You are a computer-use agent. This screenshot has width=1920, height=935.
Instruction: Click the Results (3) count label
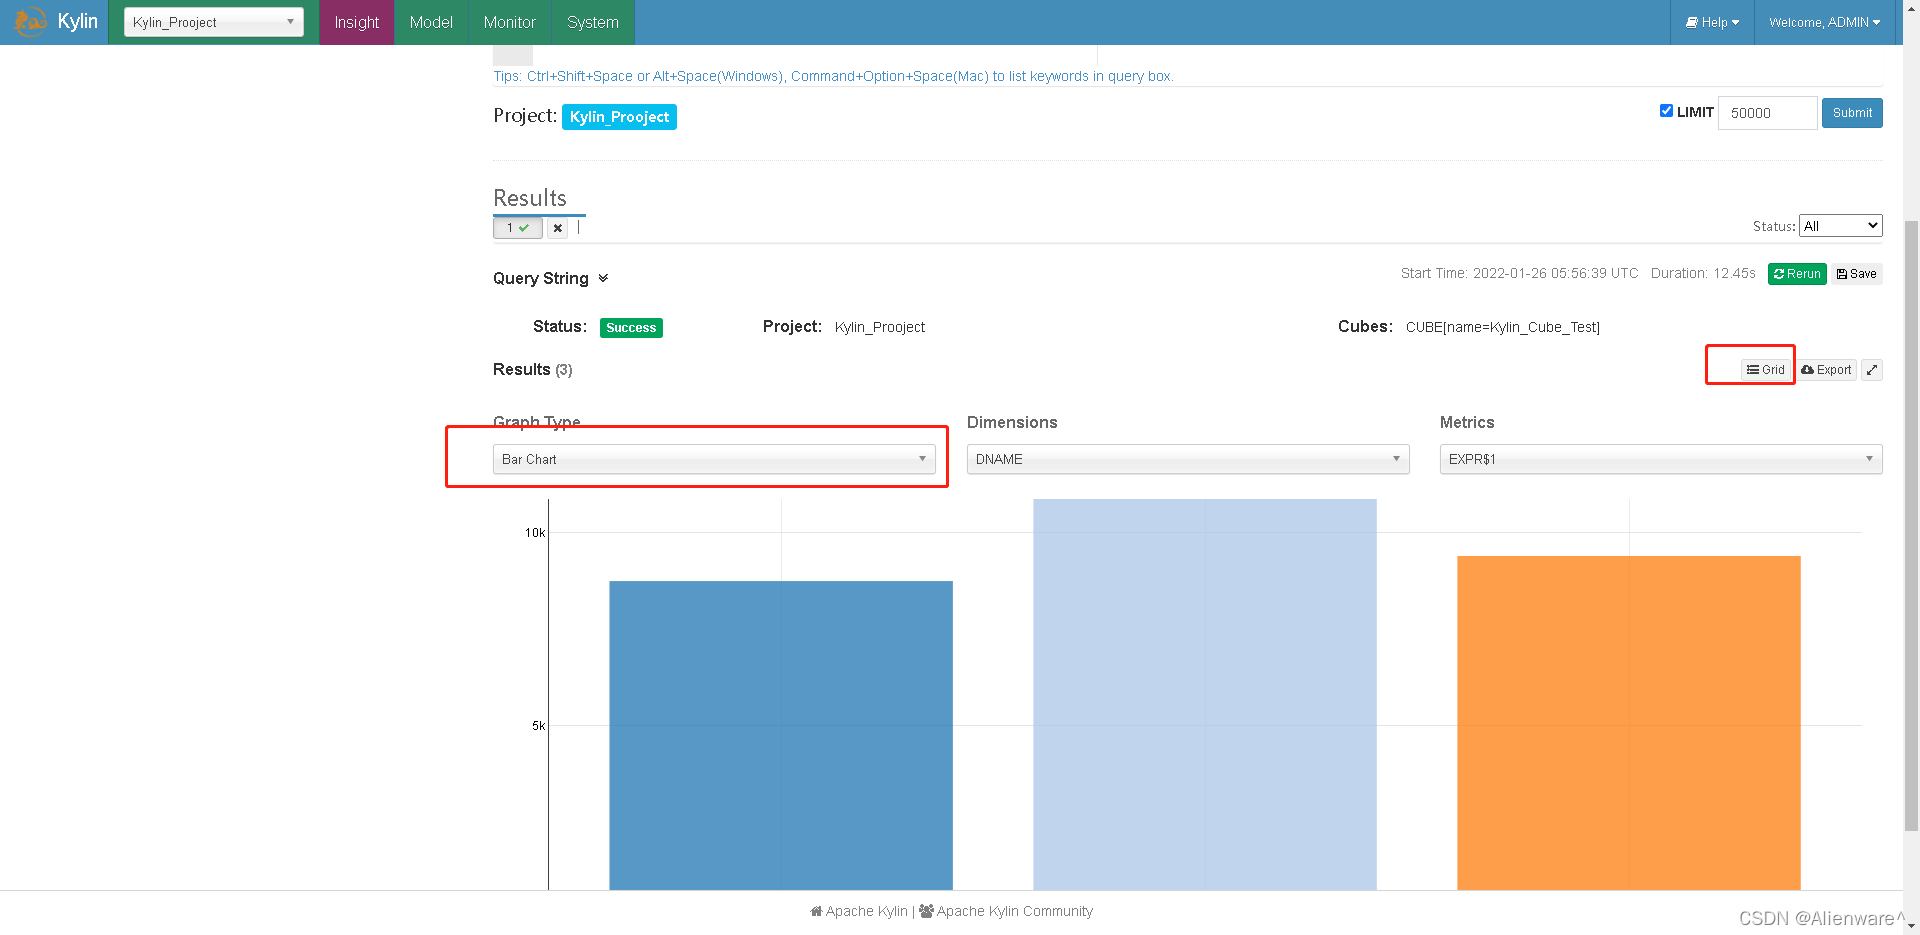(533, 370)
